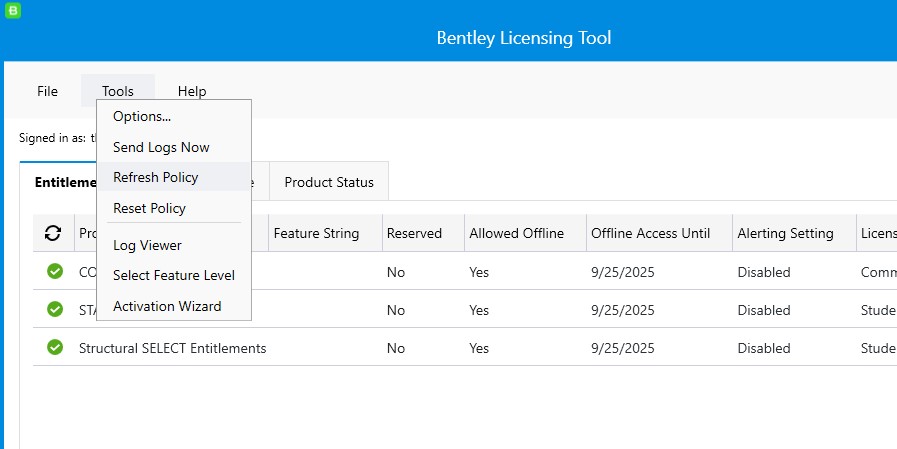Sort by Allowed Offline column header
The image size is (897, 449).
pos(516,233)
